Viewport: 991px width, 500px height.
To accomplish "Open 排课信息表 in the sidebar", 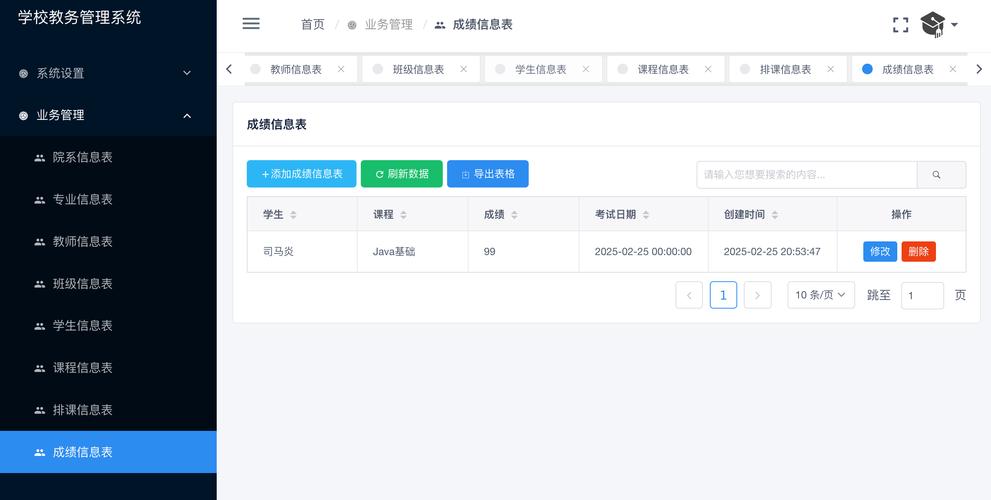I will [x=108, y=410].
